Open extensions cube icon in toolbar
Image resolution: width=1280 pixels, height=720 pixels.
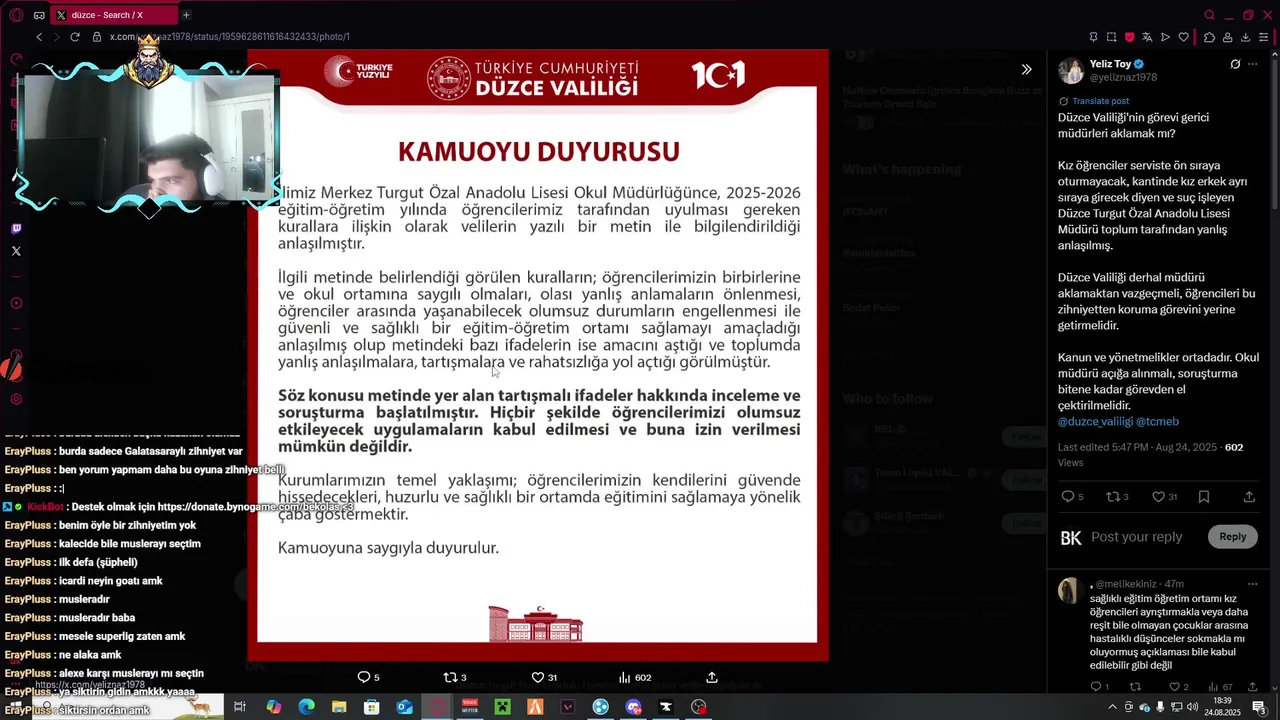(x=1209, y=37)
